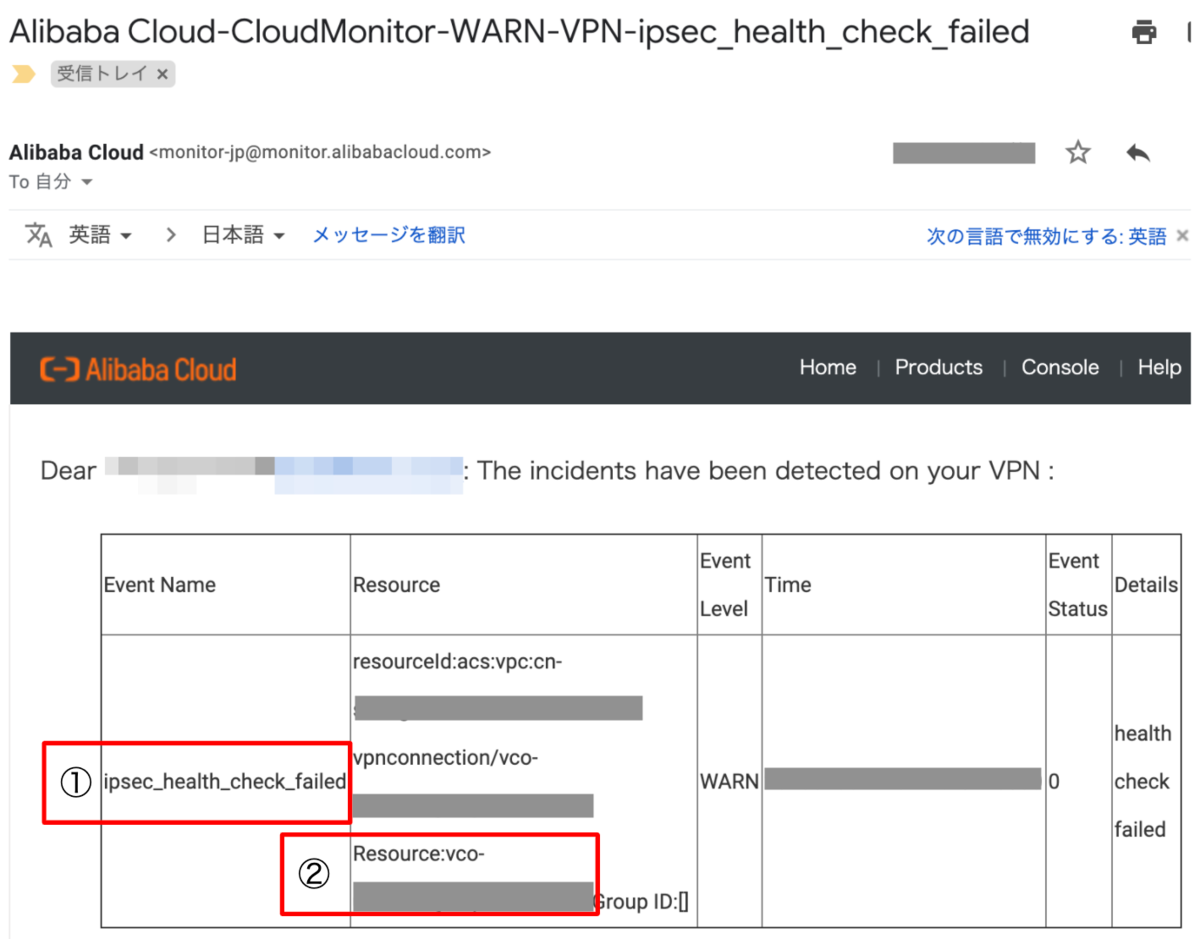Click the 受信トレイ label chip
Viewport: 1200px width, 939px height.
coord(113,74)
